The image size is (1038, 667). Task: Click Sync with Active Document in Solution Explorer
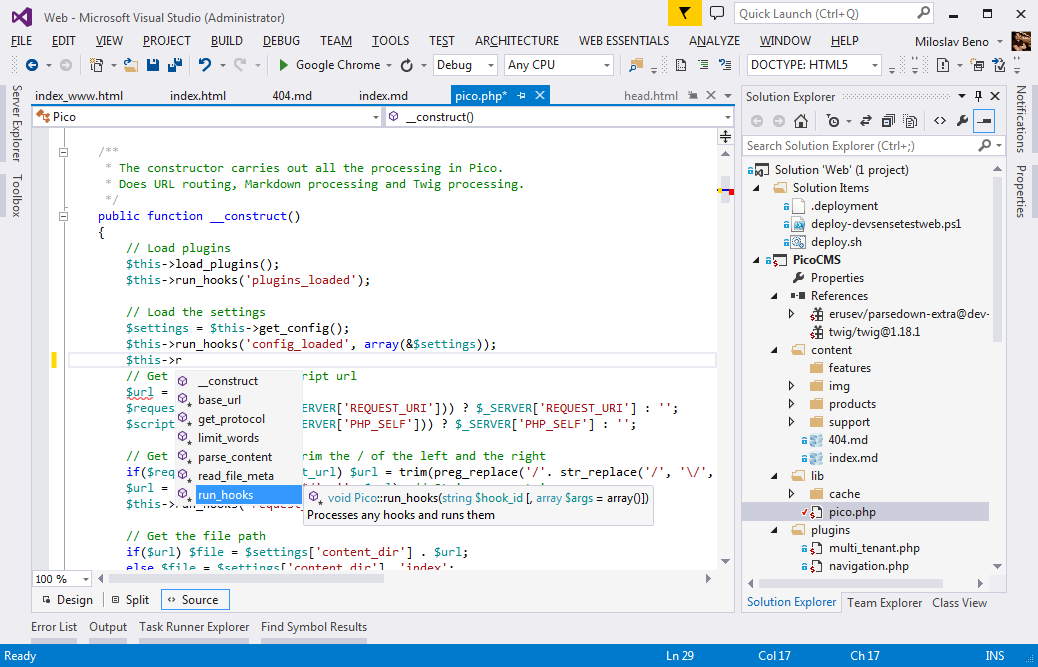[x=868, y=119]
